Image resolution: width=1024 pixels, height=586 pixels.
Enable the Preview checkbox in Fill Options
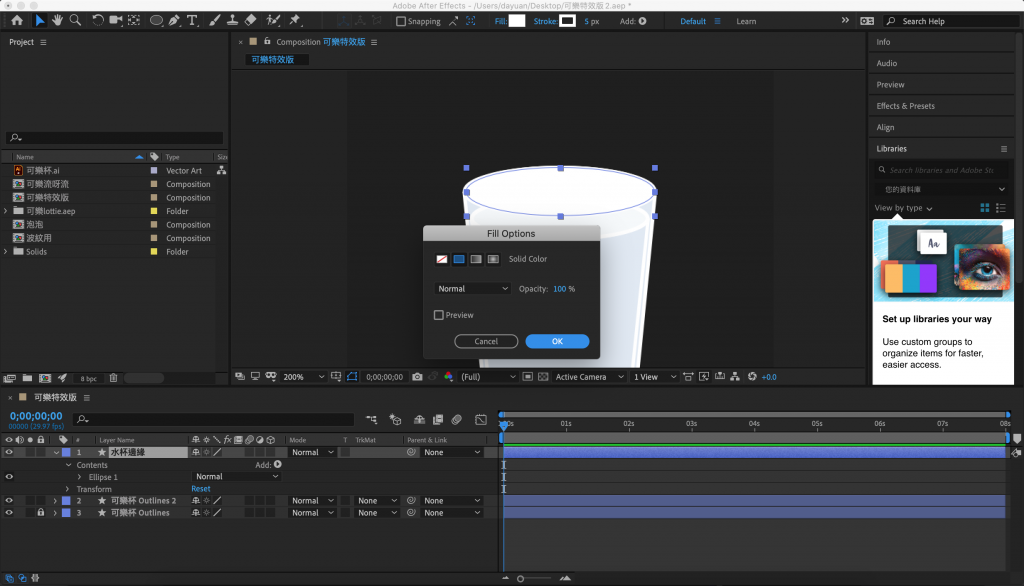click(x=439, y=315)
